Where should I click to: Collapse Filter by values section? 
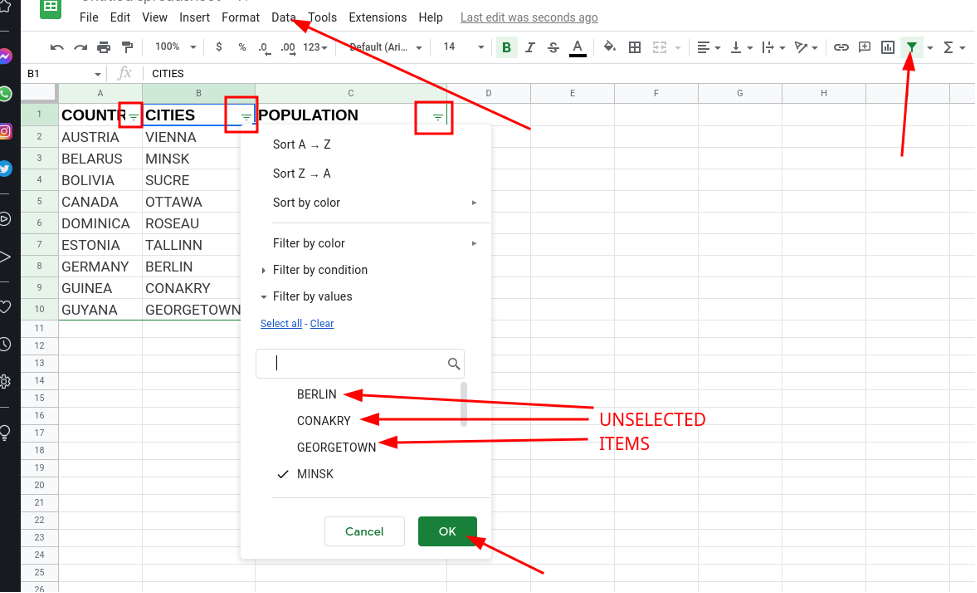(x=366, y=296)
